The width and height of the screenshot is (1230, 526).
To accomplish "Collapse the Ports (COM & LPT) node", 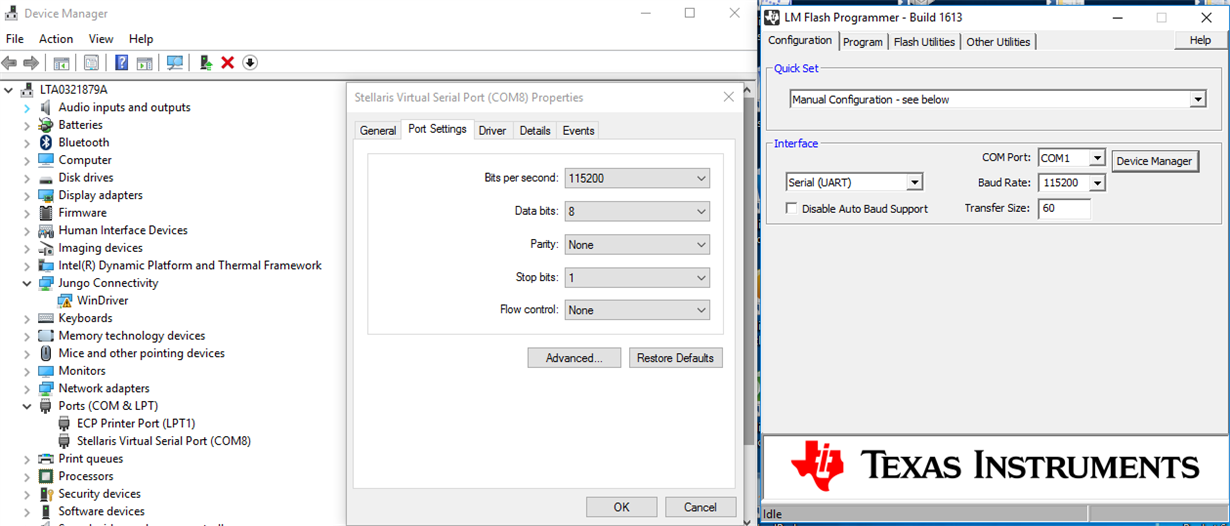I will point(27,406).
